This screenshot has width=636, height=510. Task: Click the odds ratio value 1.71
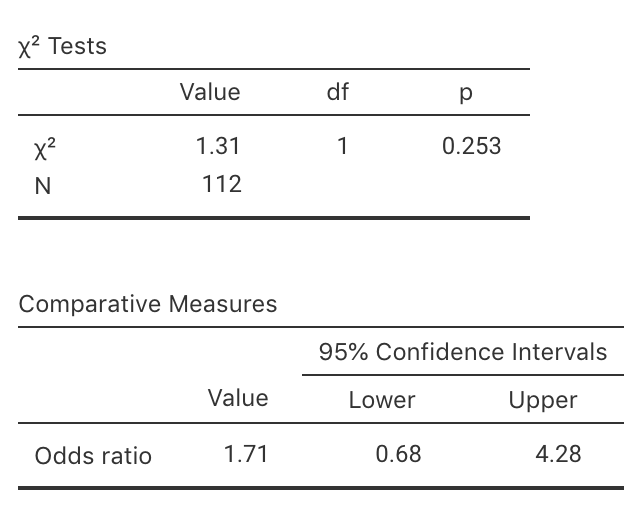245,454
